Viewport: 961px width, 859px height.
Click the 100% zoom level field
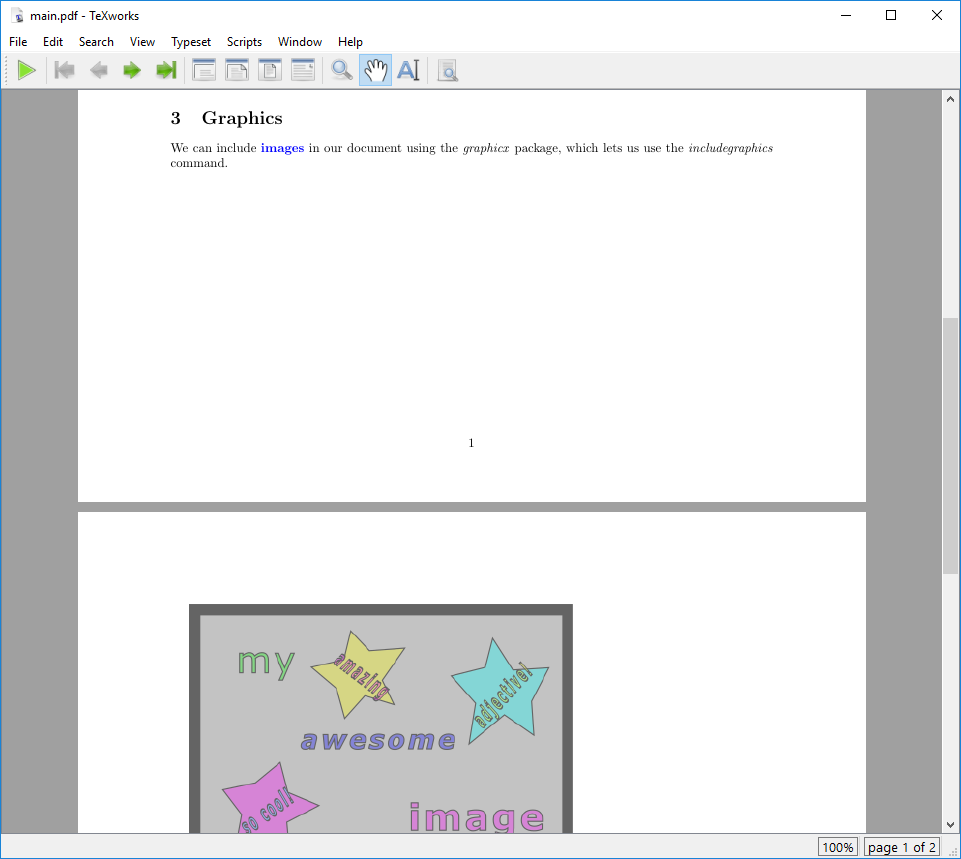(x=837, y=847)
